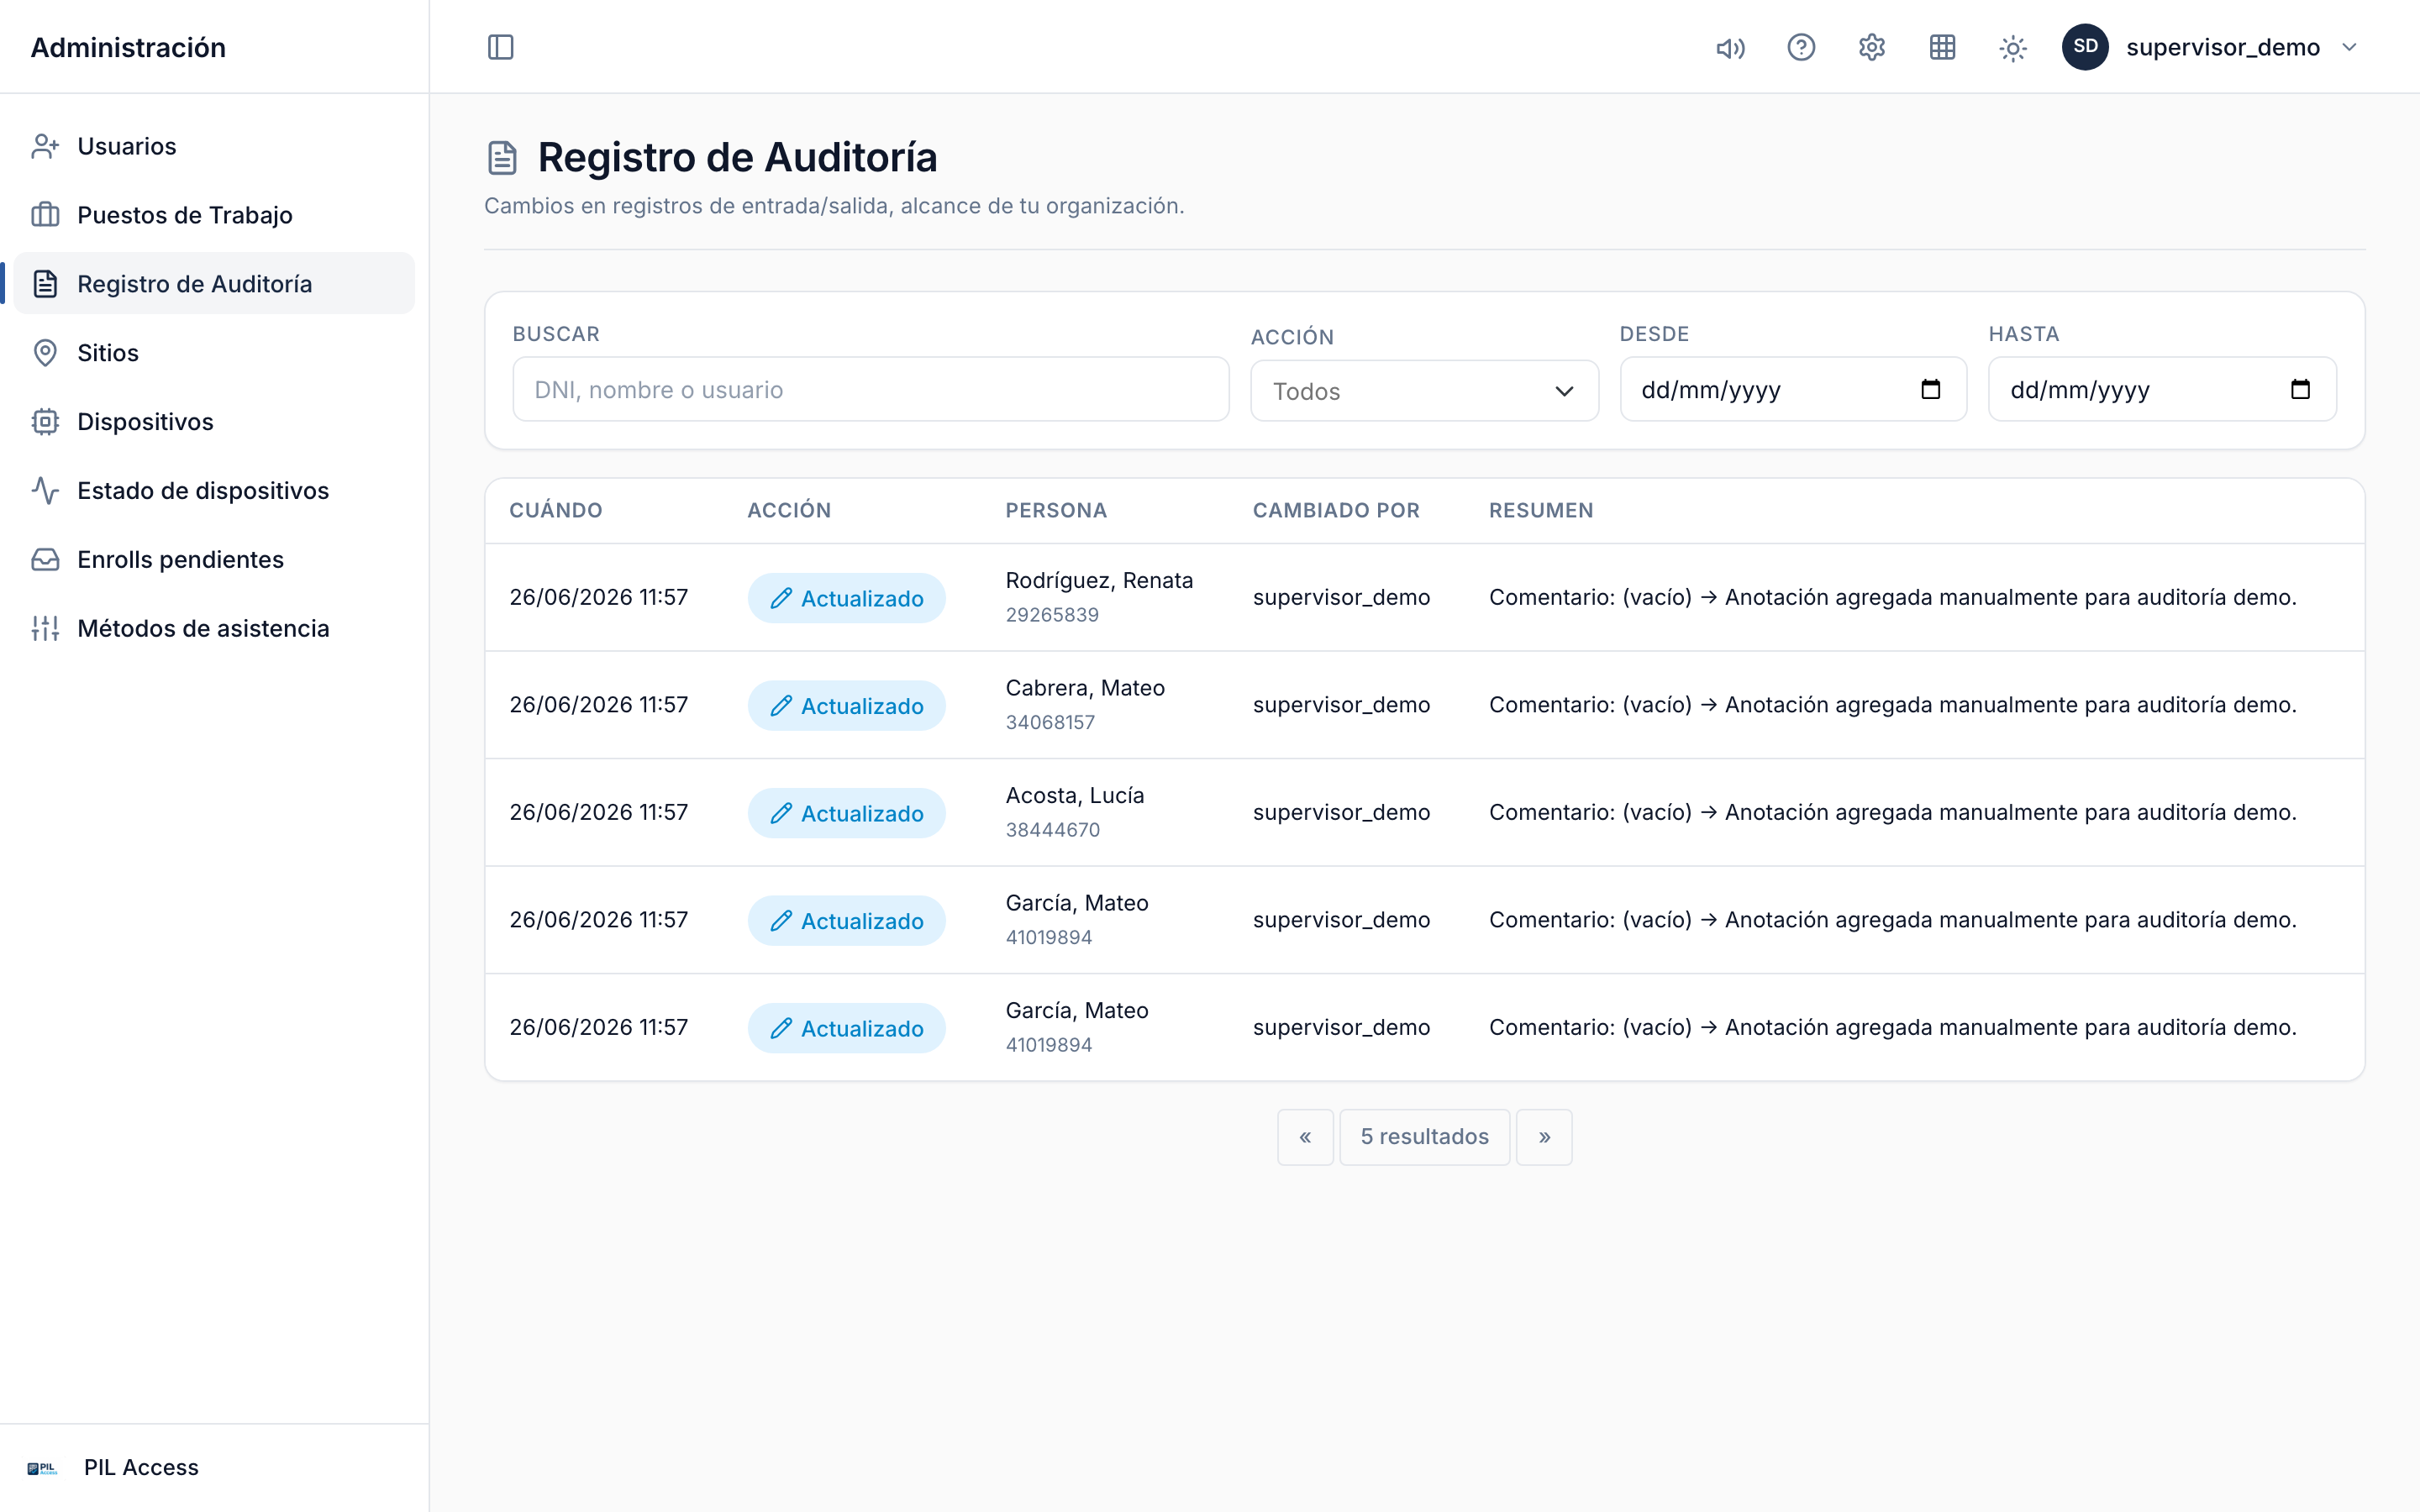
Task: Toggle light/dark theme sun icon
Action: tap(2013, 47)
